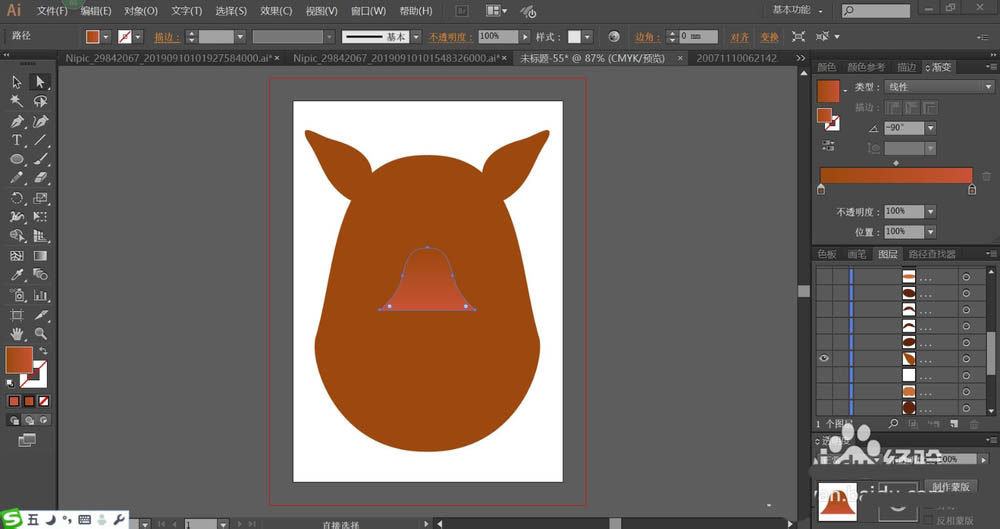Screen dimensions: 1000x529
Task: Click the Recolor Artwork wheel icon
Action: [614, 36]
